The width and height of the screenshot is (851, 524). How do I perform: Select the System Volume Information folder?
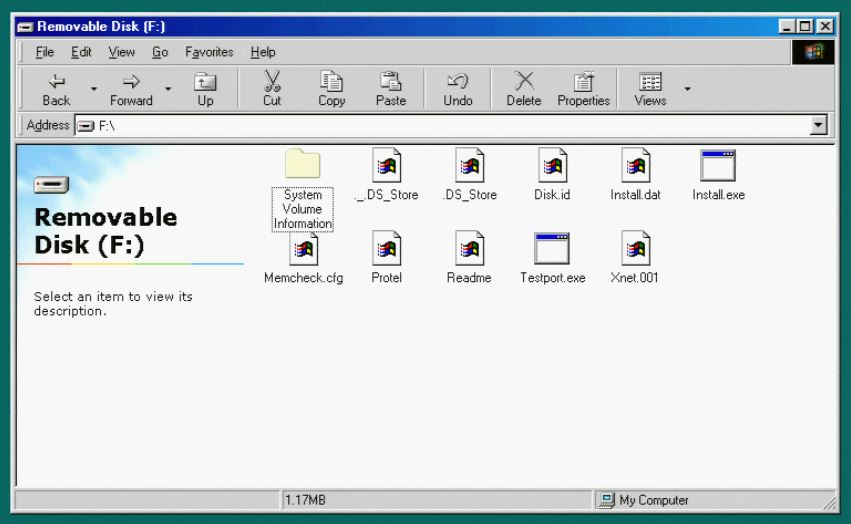click(302, 166)
